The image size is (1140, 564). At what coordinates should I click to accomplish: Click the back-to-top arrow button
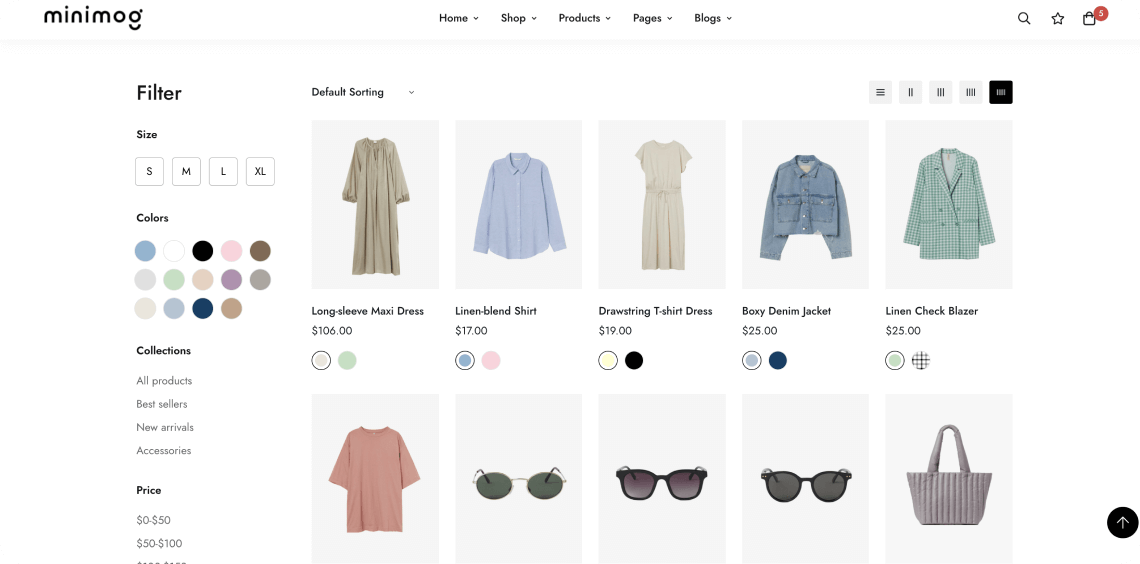tap(1122, 522)
